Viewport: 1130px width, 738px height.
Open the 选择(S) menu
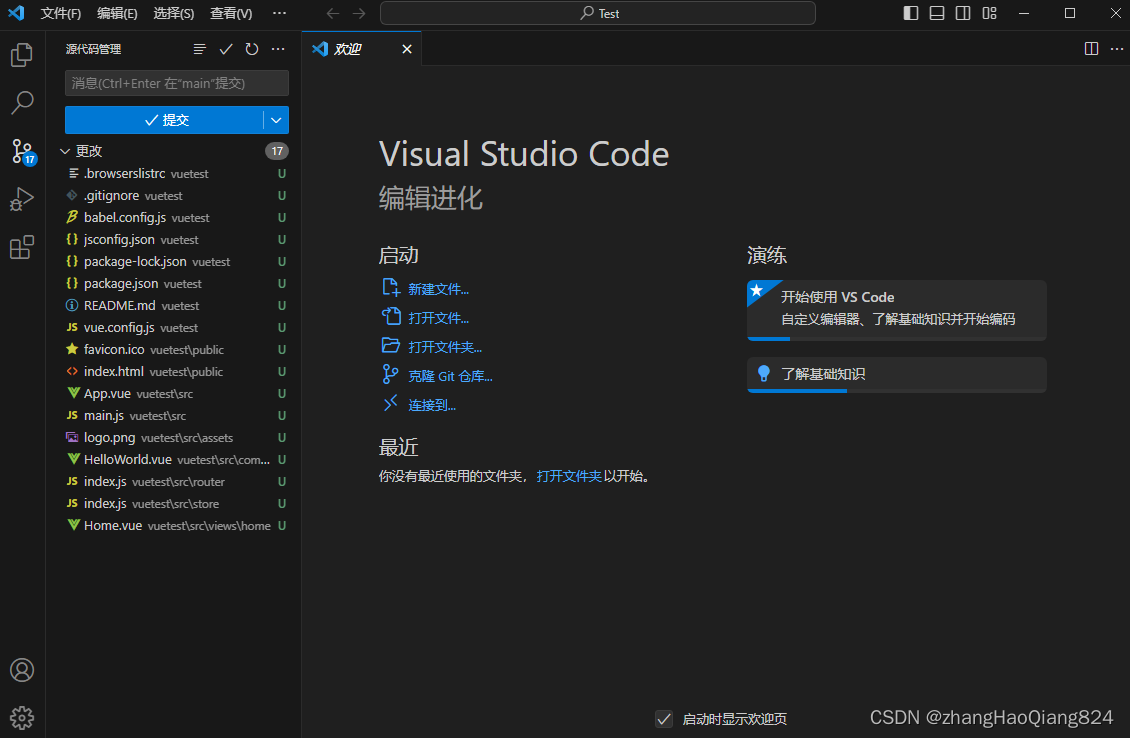point(174,14)
